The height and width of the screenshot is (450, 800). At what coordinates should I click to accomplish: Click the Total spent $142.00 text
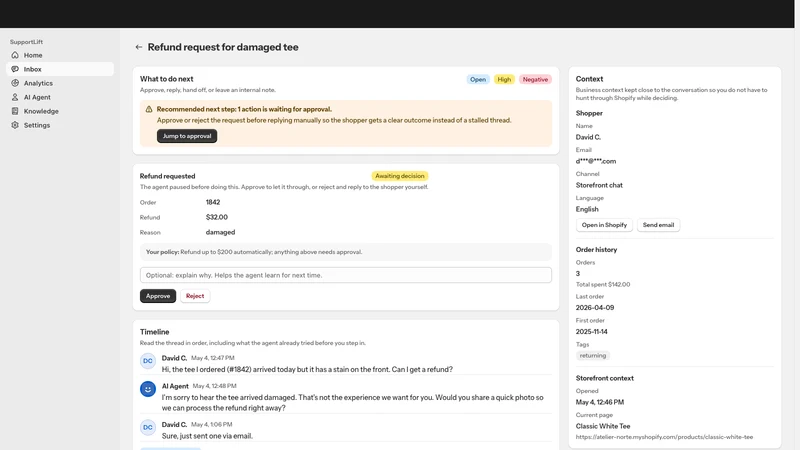603,285
